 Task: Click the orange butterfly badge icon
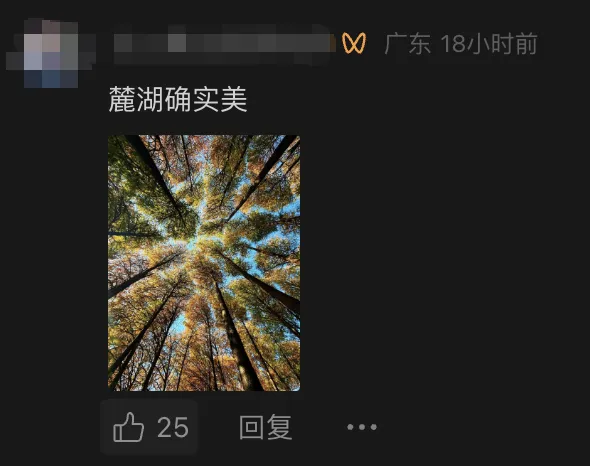[x=354, y=43]
